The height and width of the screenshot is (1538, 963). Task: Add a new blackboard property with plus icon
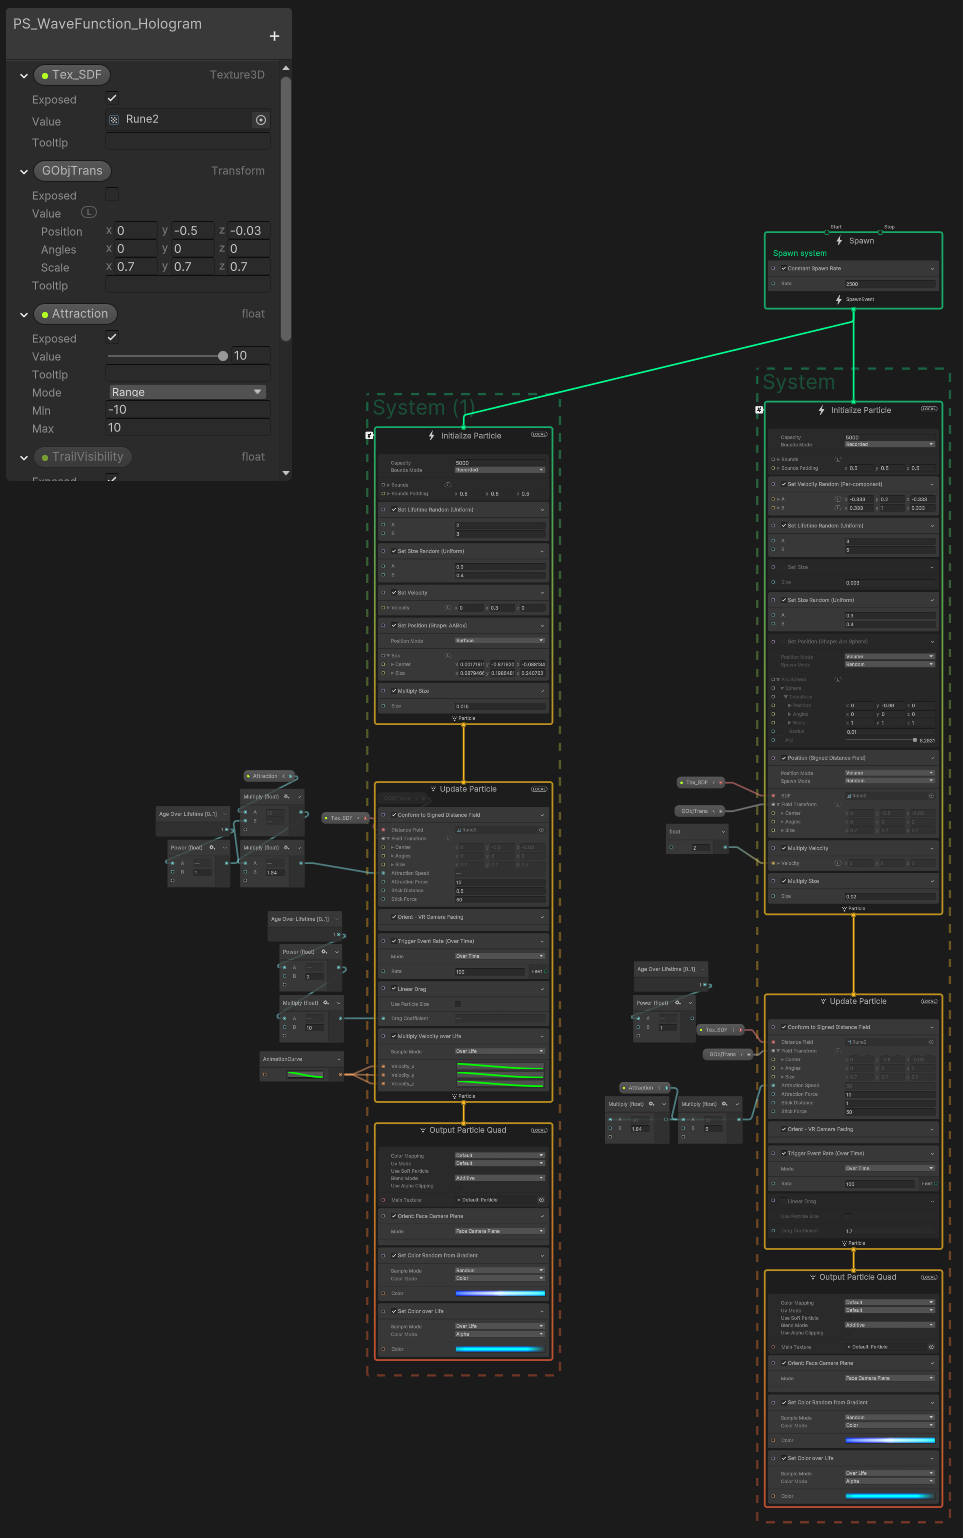pos(274,36)
